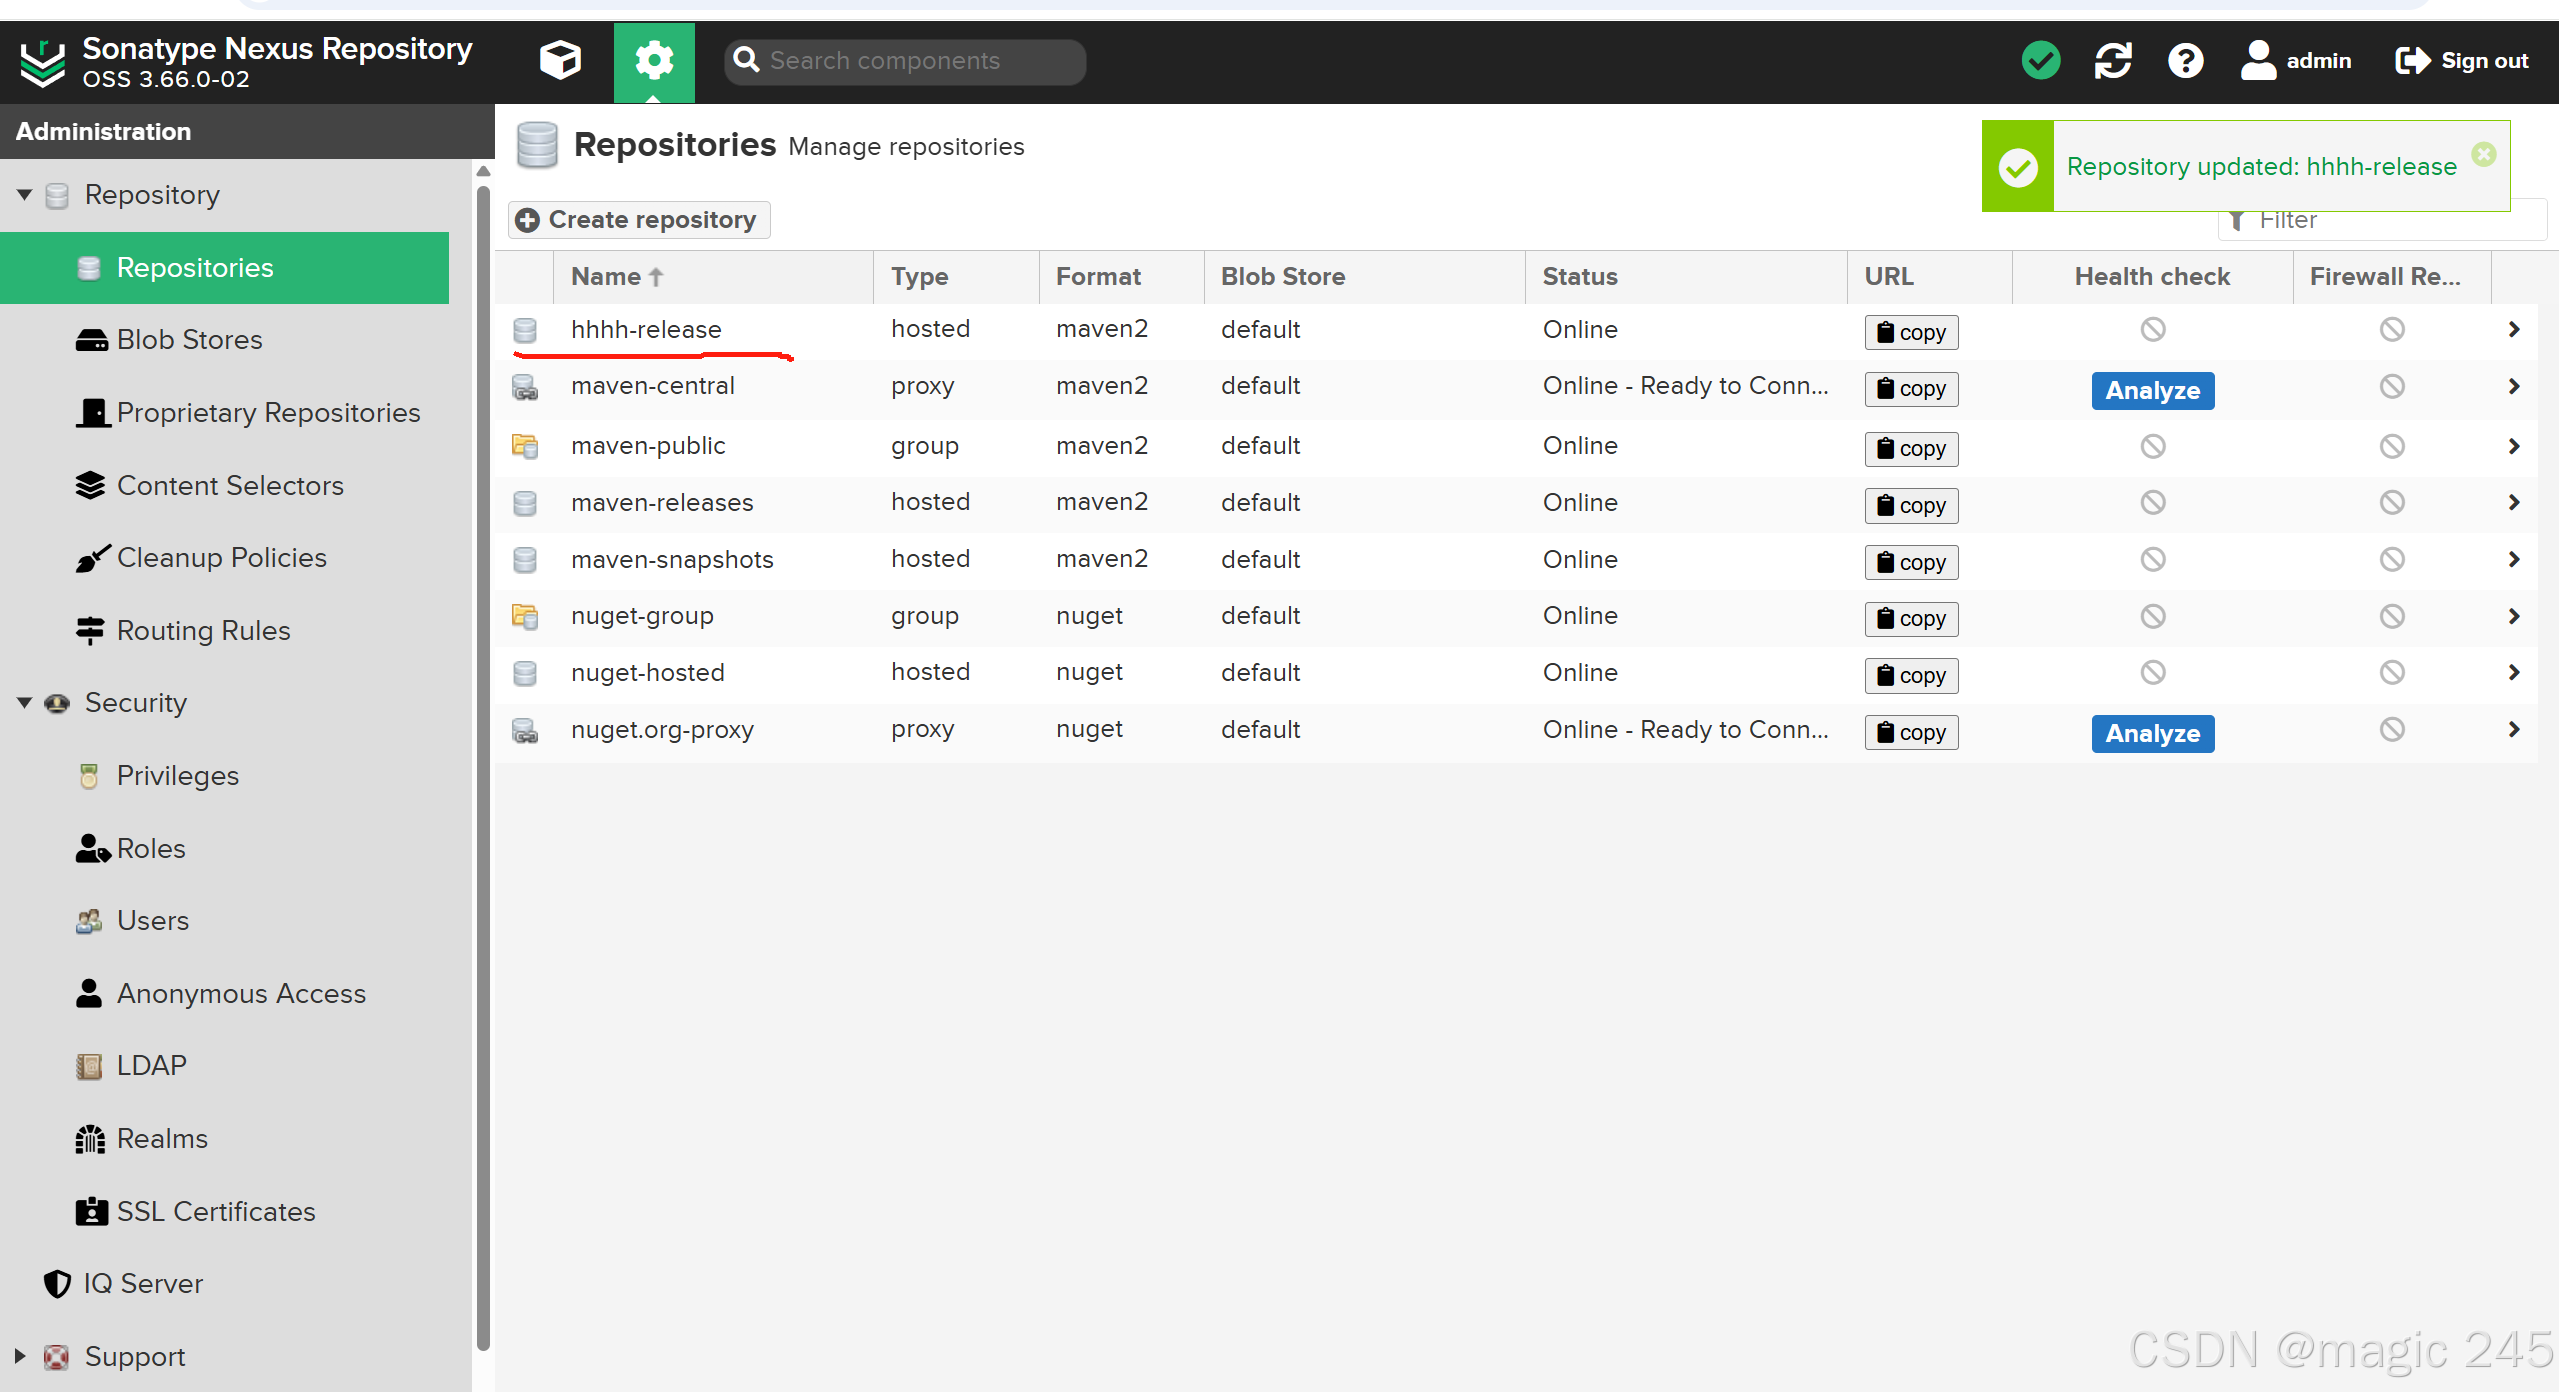This screenshot has width=2559, height=1392.
Task: Close the repository updated notification
Action: pos(2483,154)
